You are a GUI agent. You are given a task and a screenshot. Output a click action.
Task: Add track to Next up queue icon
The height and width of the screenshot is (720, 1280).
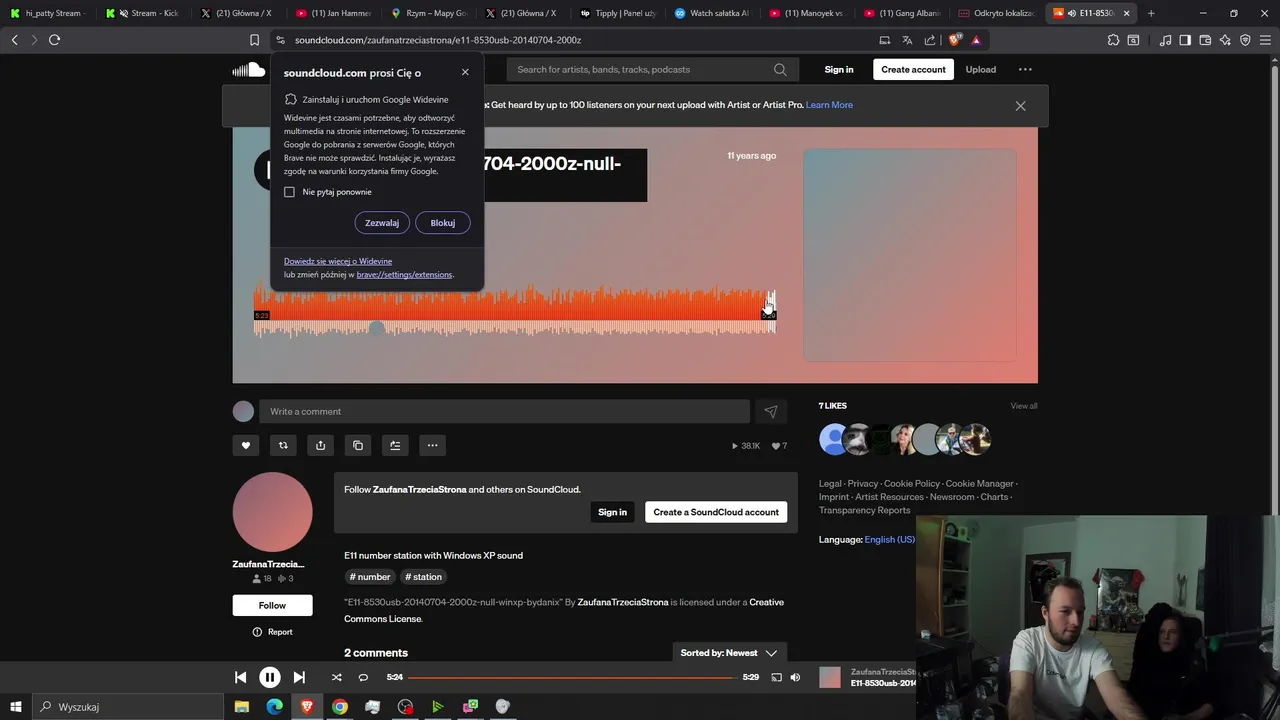click(x=395, y=445)
